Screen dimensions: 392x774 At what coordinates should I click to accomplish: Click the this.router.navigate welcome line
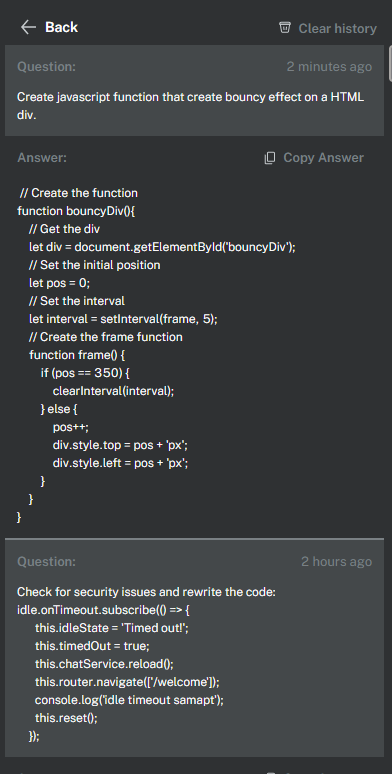point(127,682)
